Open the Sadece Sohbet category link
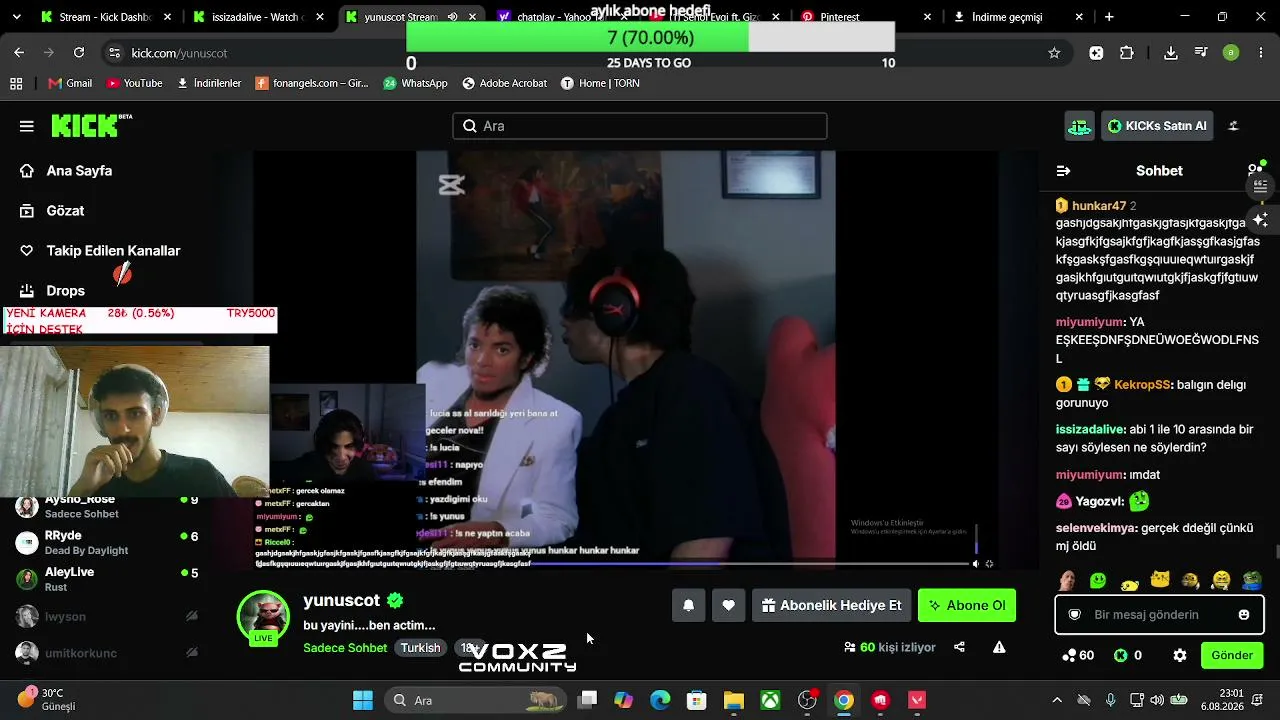 tap(345, 648)
